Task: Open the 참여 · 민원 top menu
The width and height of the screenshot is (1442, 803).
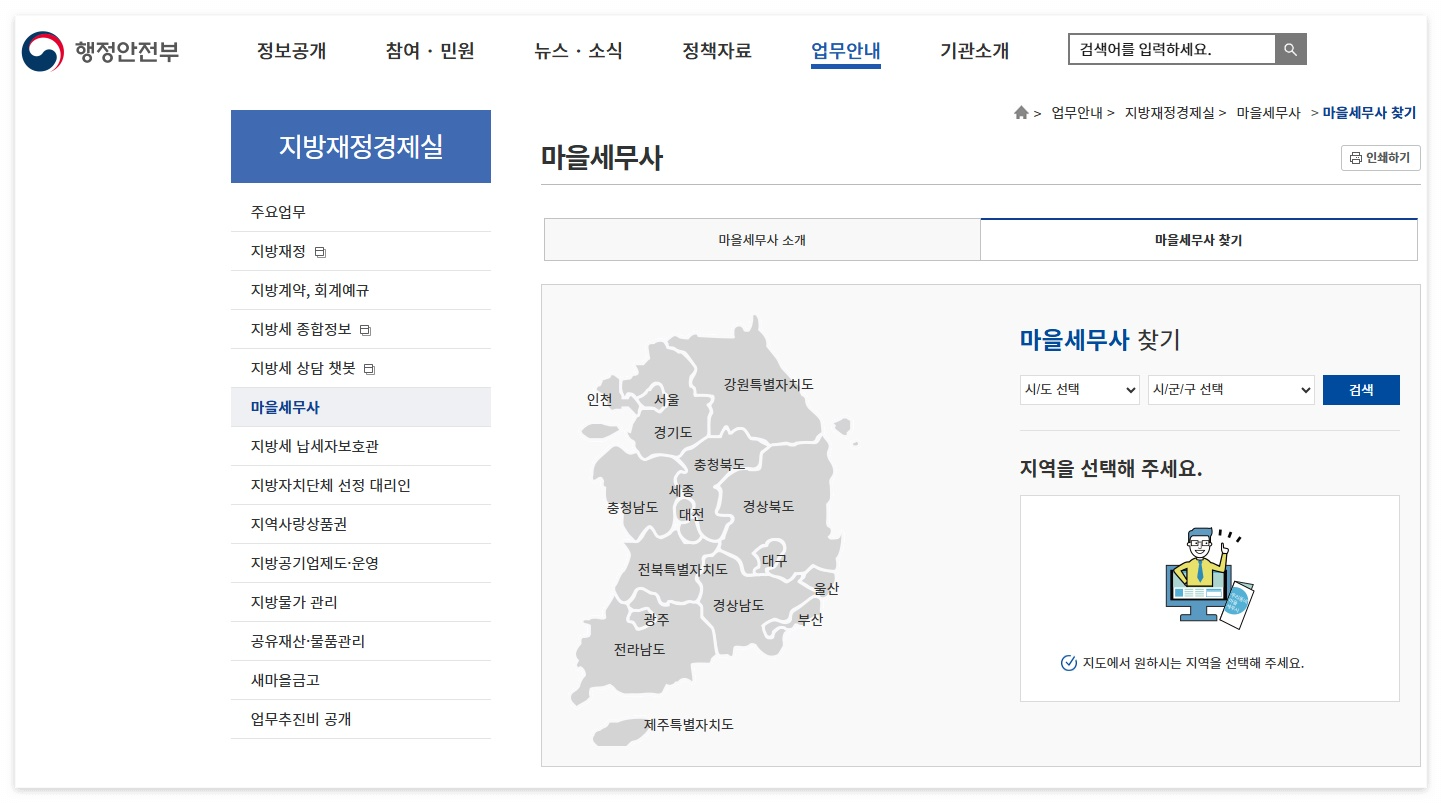Action: tap(430, 50)
